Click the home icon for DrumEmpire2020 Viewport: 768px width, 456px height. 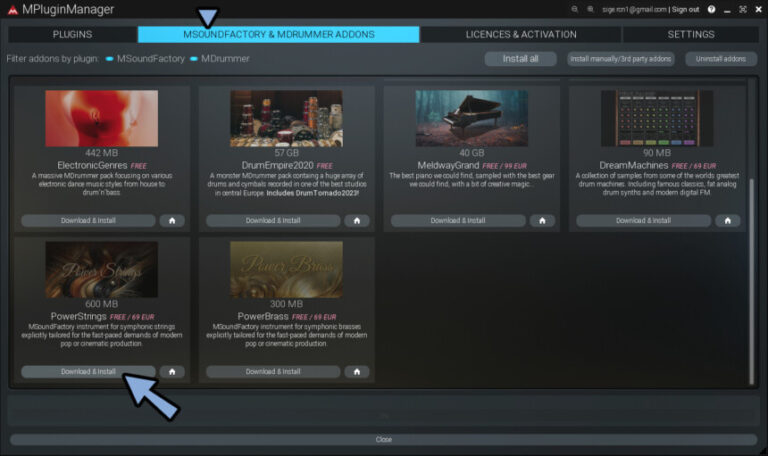356,220
